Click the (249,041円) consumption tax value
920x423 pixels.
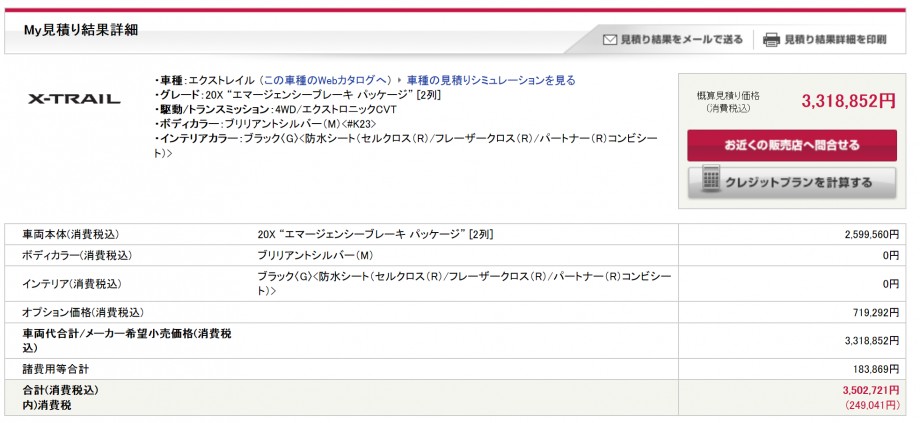[872, 405]
